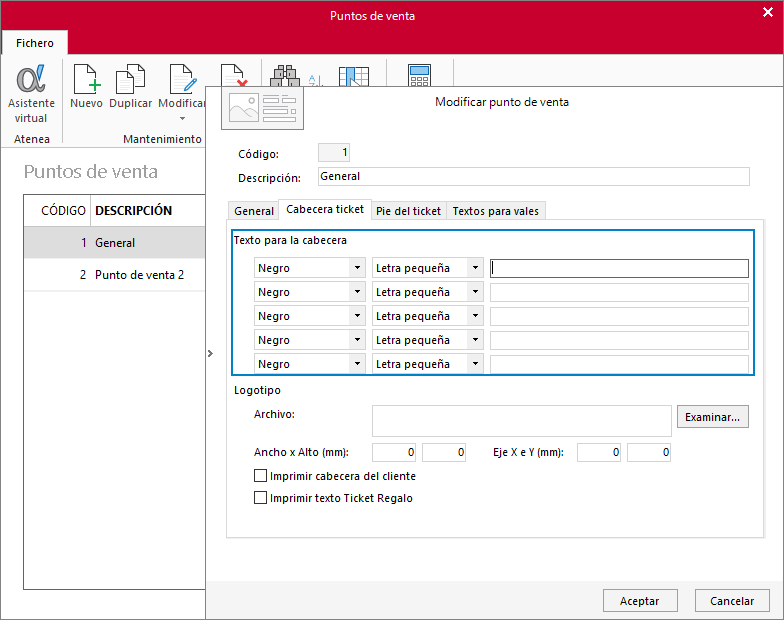
Task: Click the Aceptar button
Action: tap(640, 600)
